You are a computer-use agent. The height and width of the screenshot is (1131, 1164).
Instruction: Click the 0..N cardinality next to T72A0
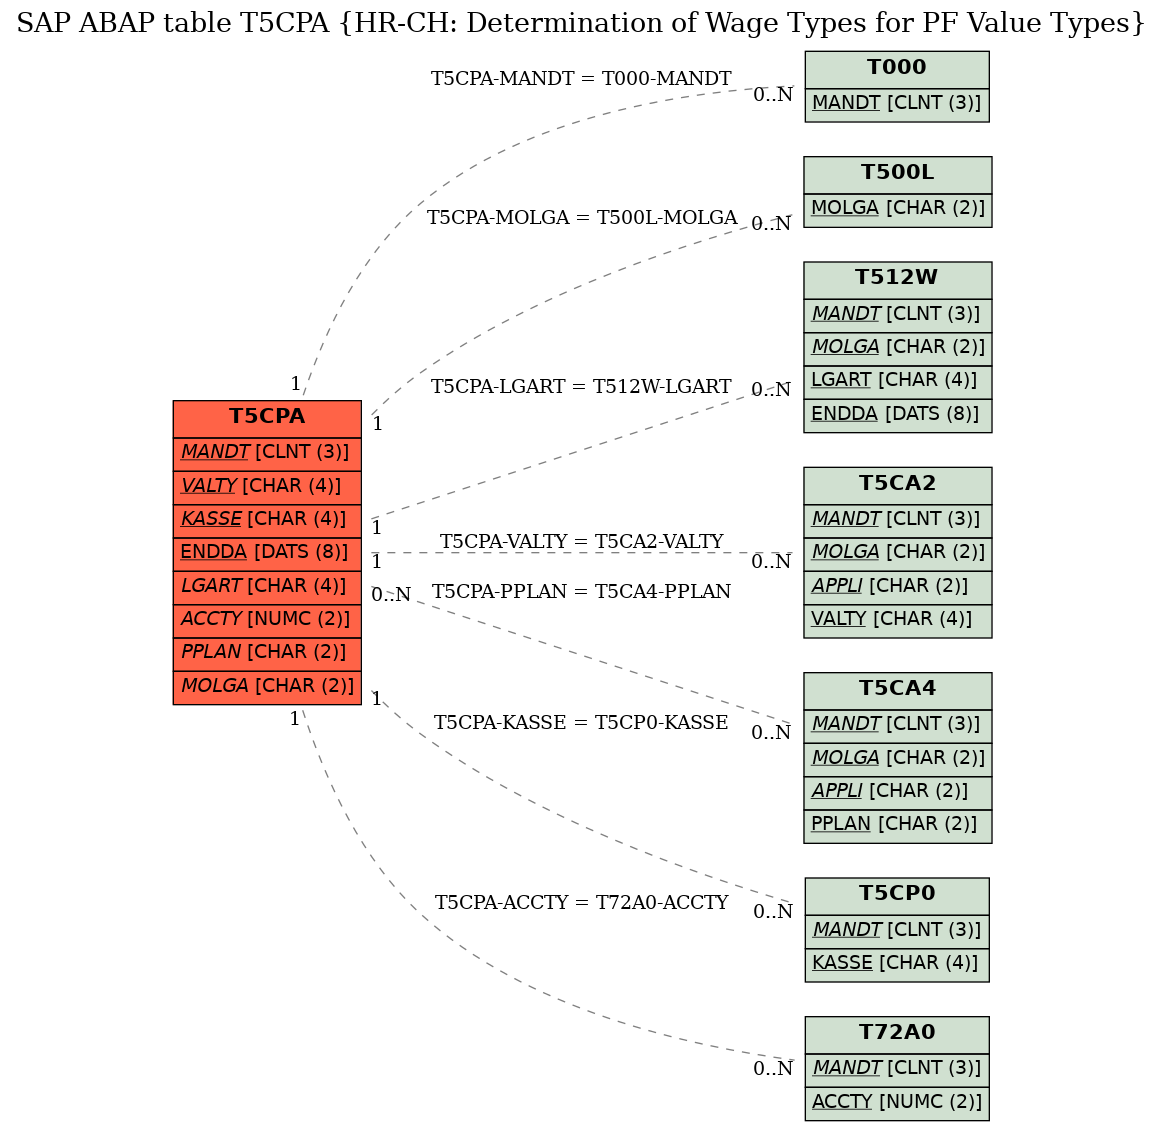click(x=773, y=1069)
